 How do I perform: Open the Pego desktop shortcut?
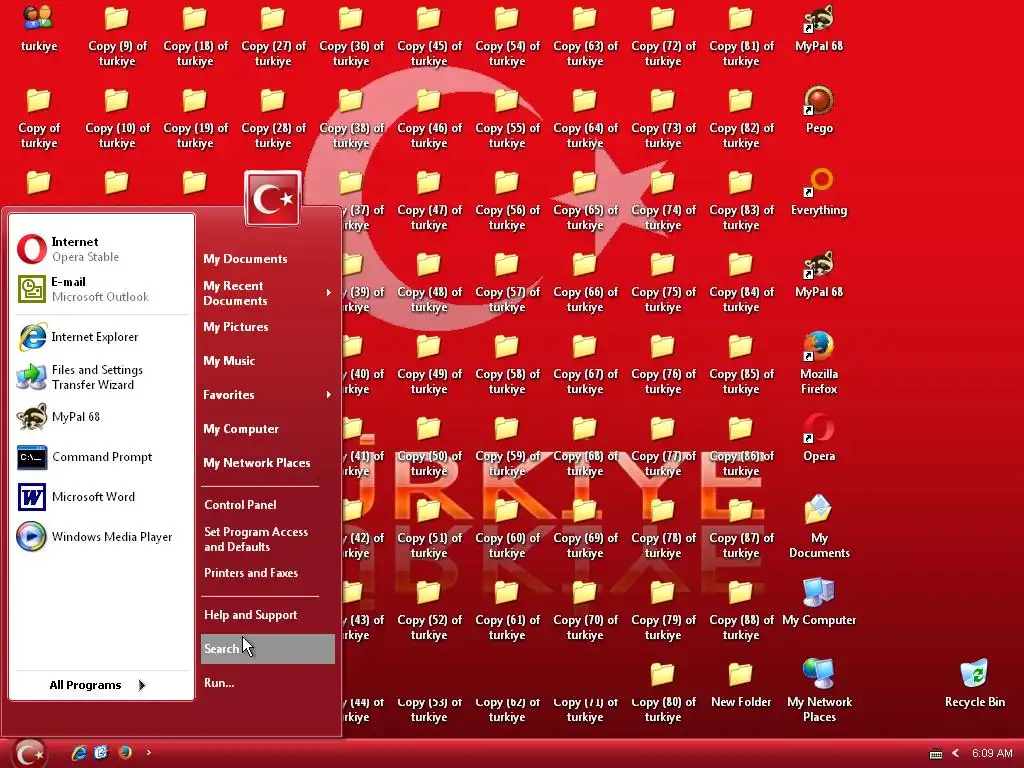coord(819,110)
